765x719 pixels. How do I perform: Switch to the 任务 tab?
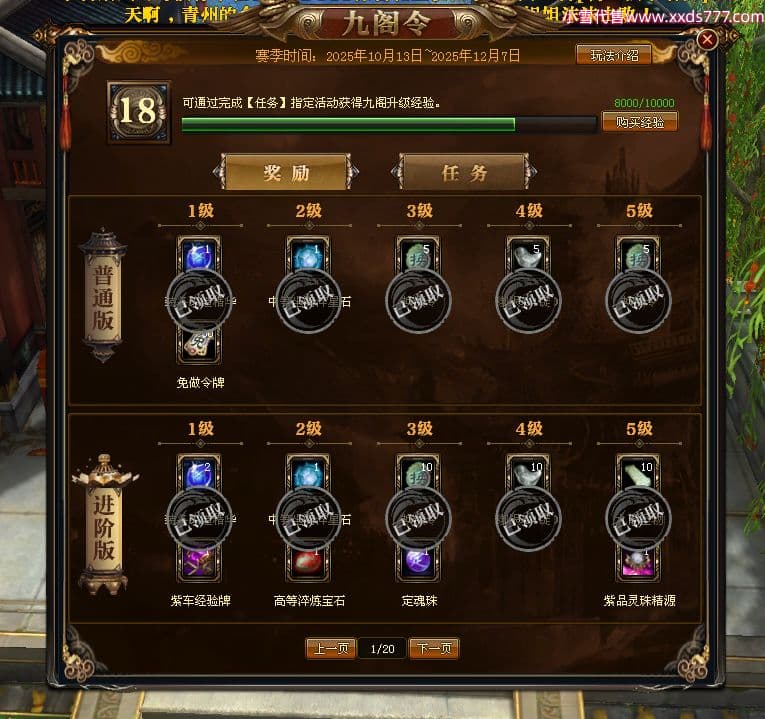[x=464, y=172]
